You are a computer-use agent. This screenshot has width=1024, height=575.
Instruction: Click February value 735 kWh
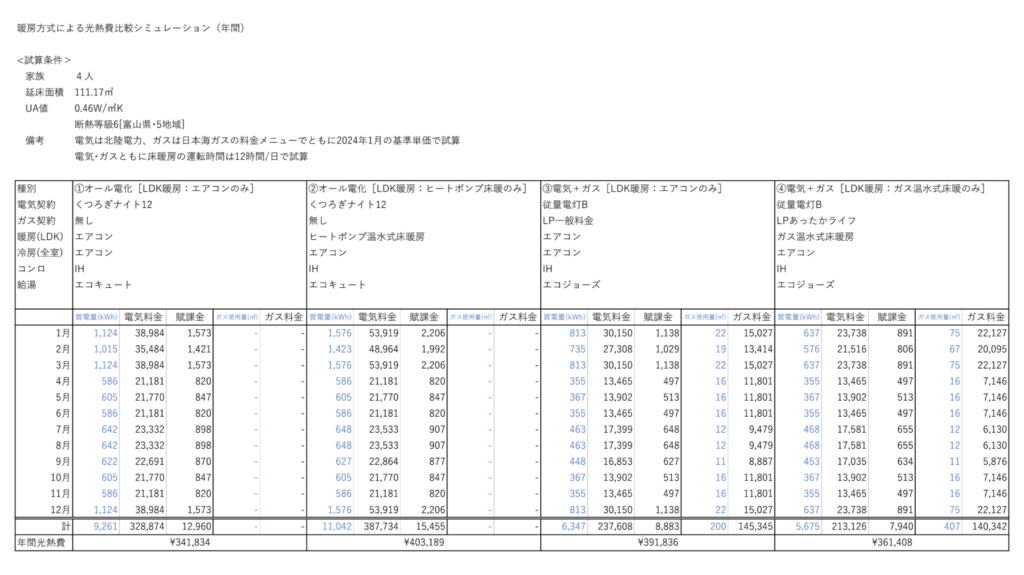click(x=577, y=350)
